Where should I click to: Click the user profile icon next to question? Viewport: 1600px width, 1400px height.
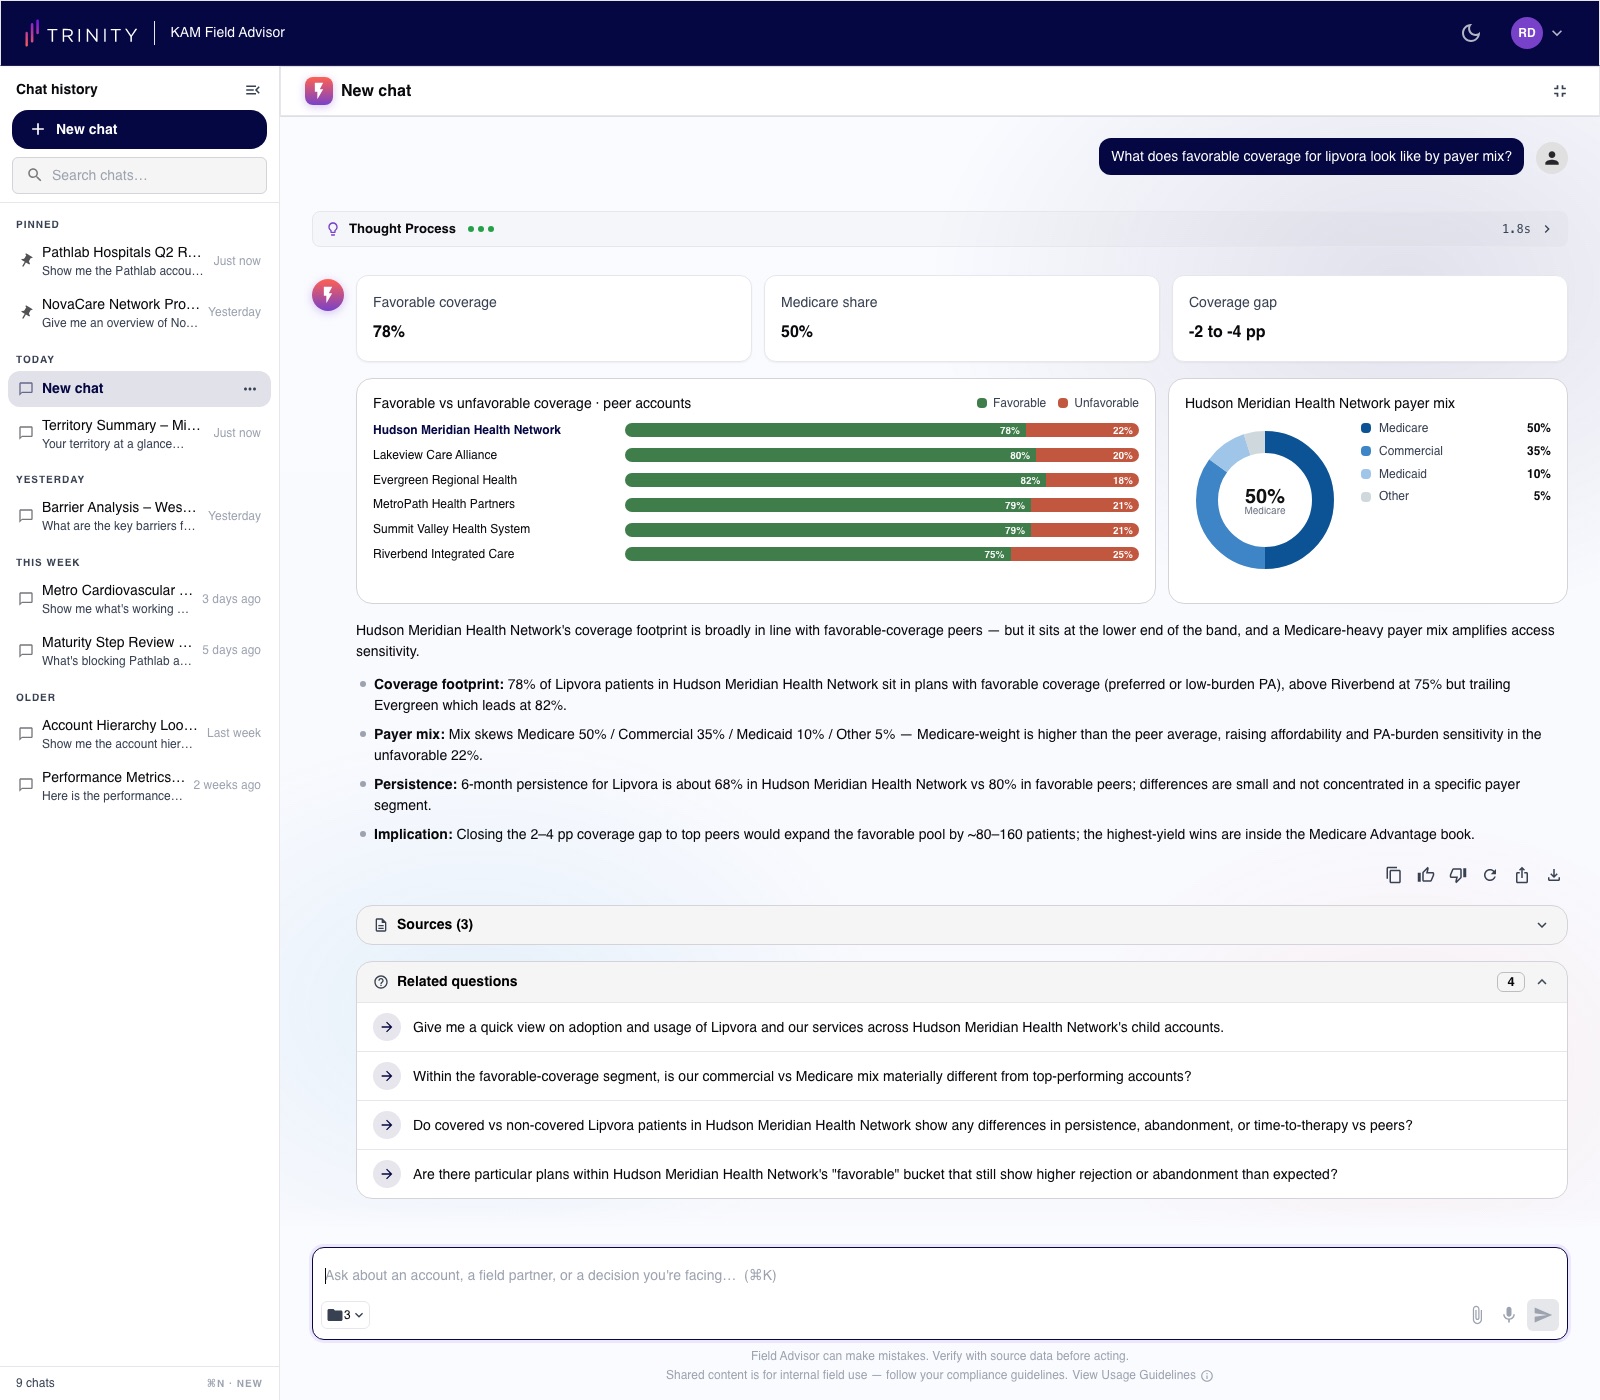pos(1552,157)
